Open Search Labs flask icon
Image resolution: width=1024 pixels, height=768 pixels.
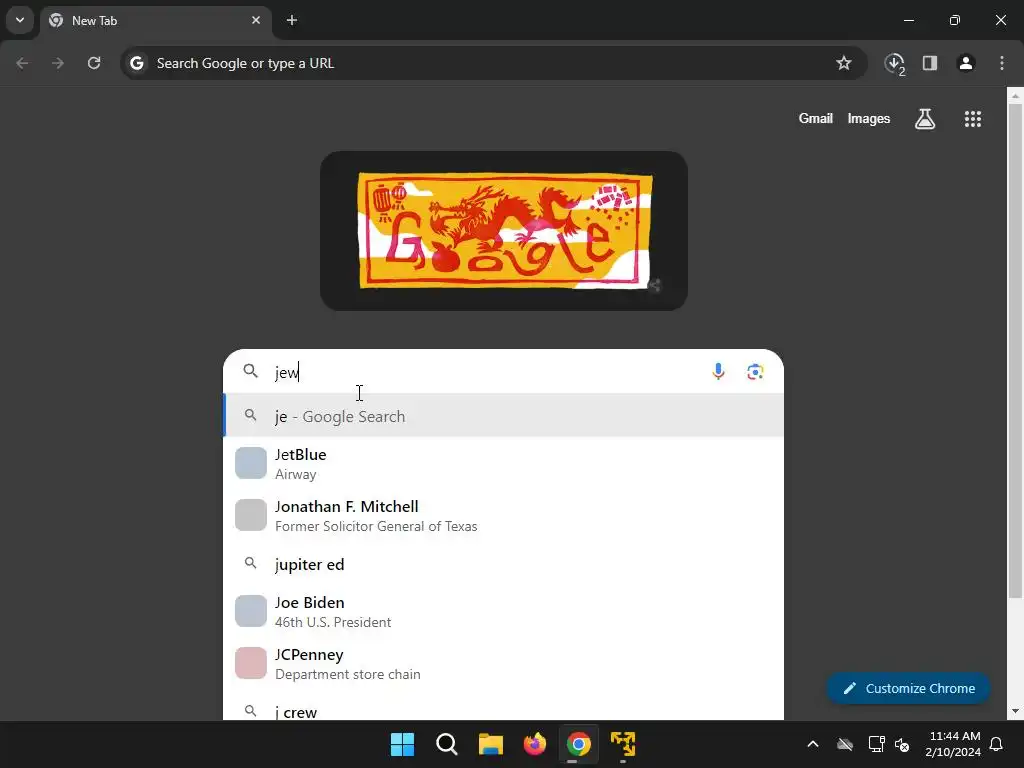(925, 119)
